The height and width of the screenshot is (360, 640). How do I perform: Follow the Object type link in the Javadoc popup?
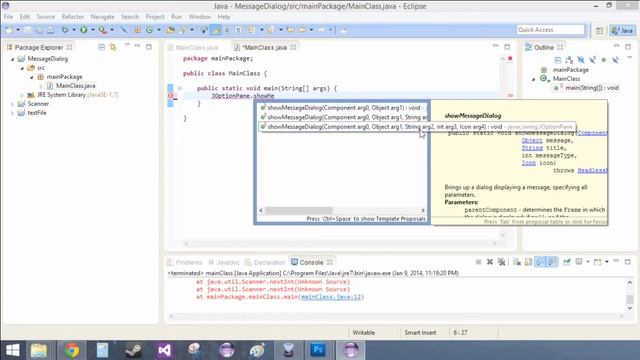532,140
